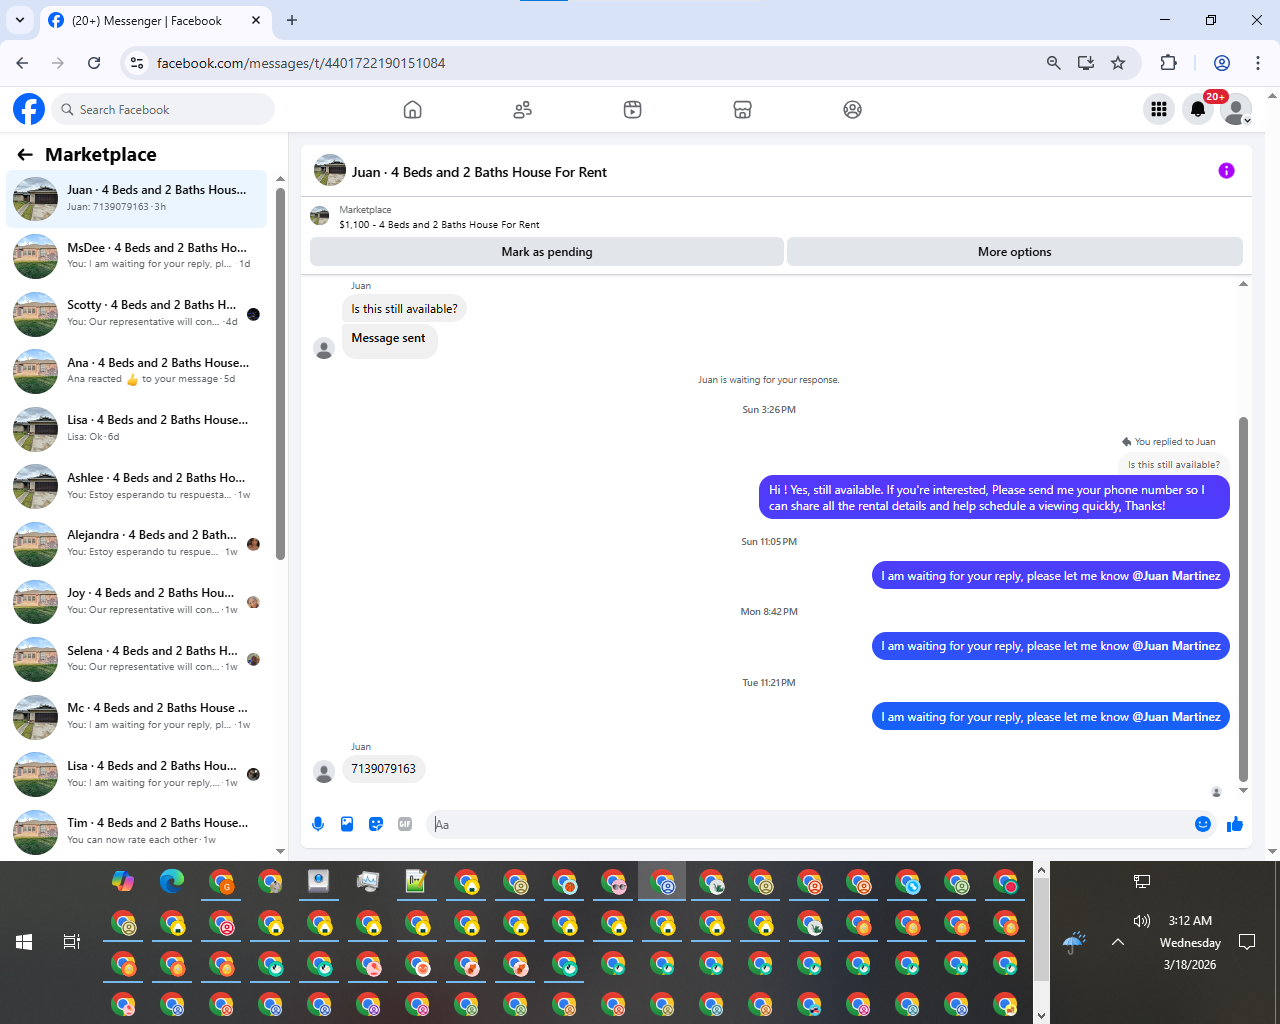Viewport: 1280px width, 1024px height.
Task: Open Chrome extensions puzzle icon
Action: [x=1168, y=63]
